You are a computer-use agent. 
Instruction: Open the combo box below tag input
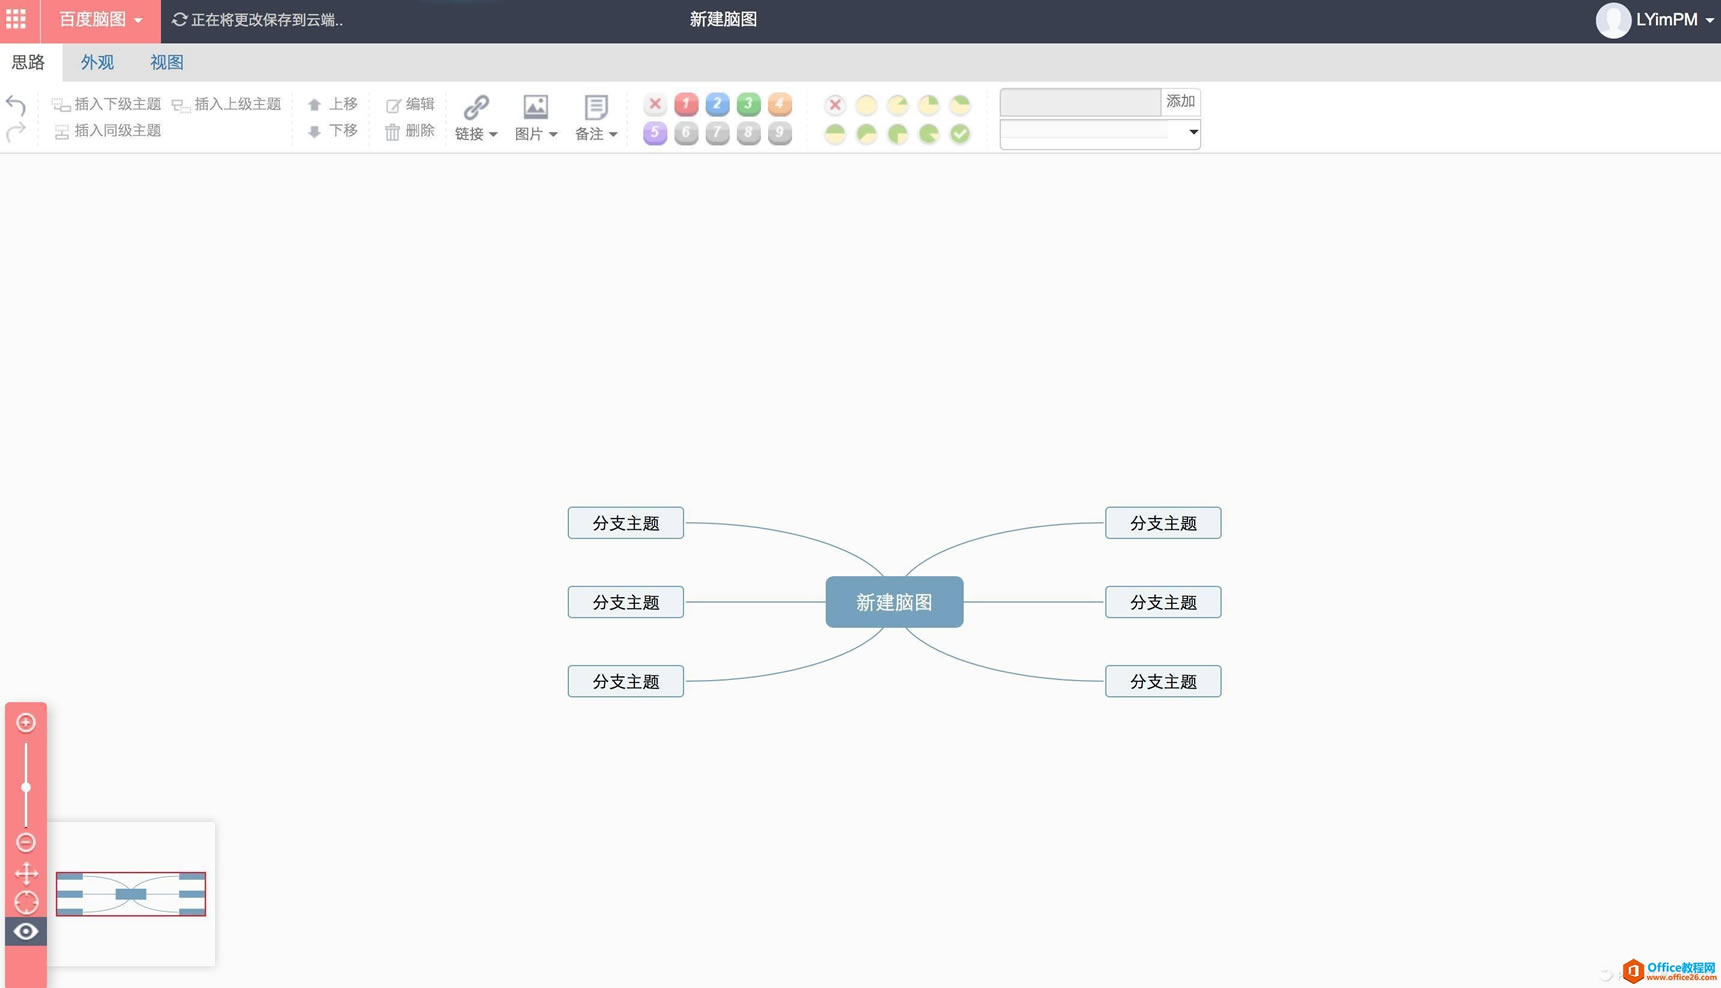click(x=1100, y=133)
